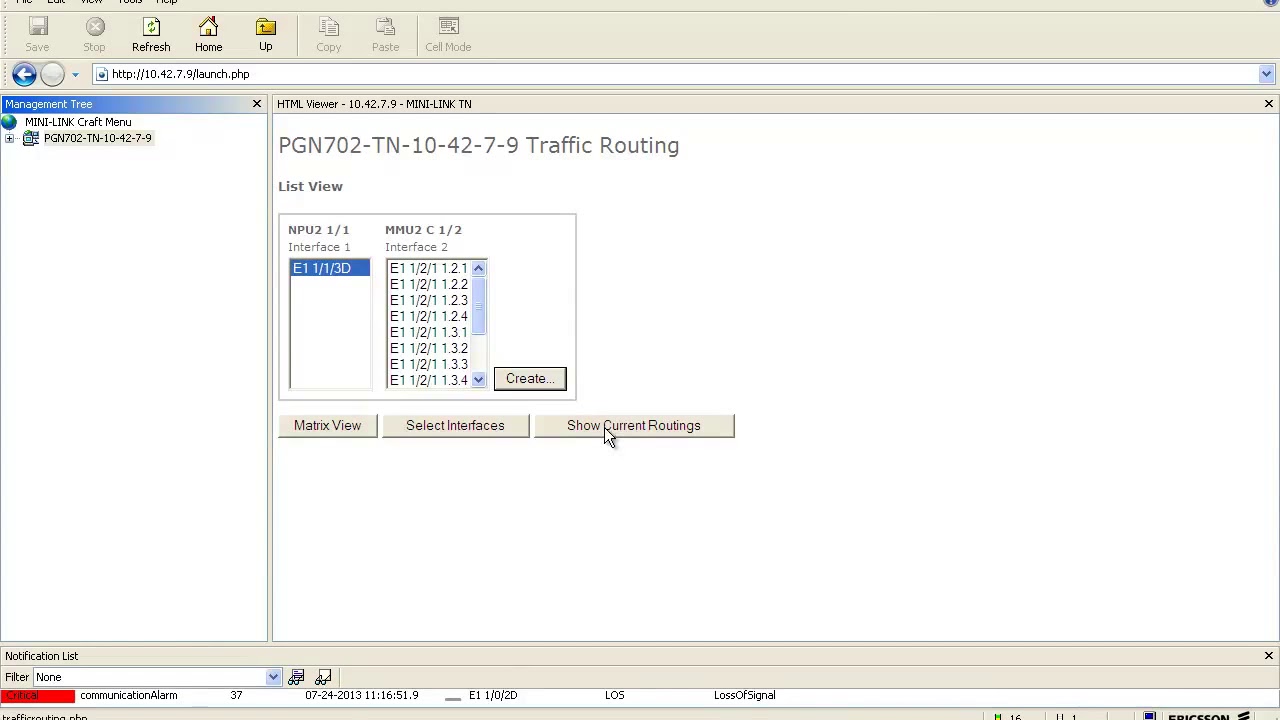
Task: Click the Save toolbar icon
Action: [37, 34]
